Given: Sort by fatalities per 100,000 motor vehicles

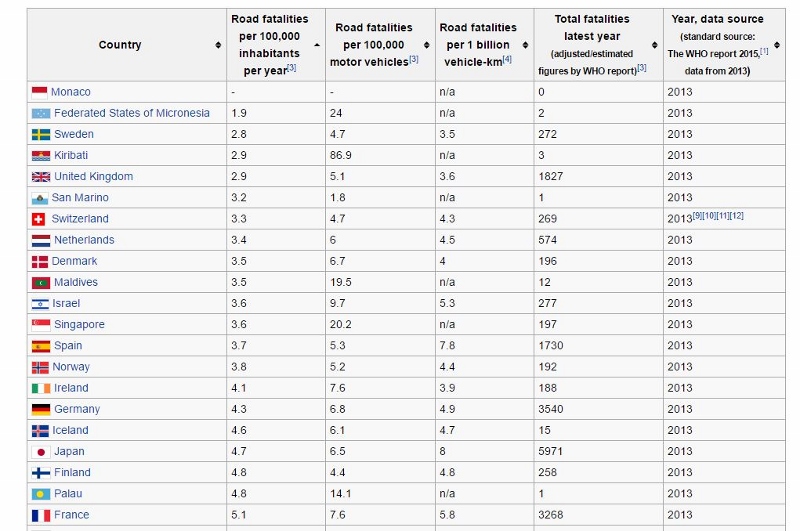Looking at the screenshot, I should [427, 45].
